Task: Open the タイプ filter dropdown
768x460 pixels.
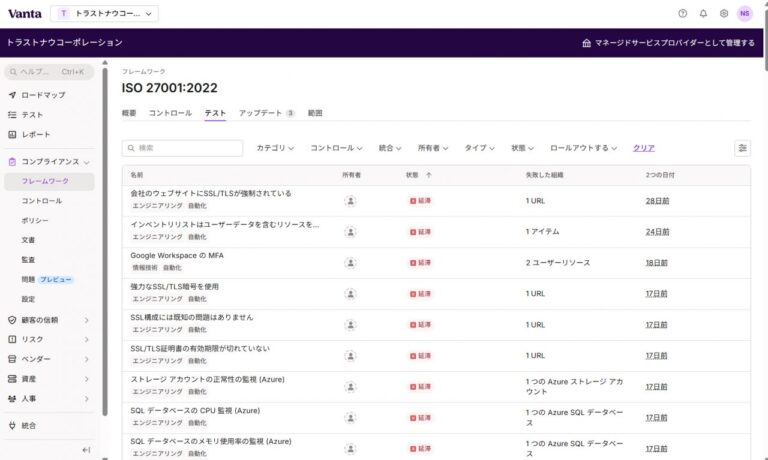Action: pos(479,148)
